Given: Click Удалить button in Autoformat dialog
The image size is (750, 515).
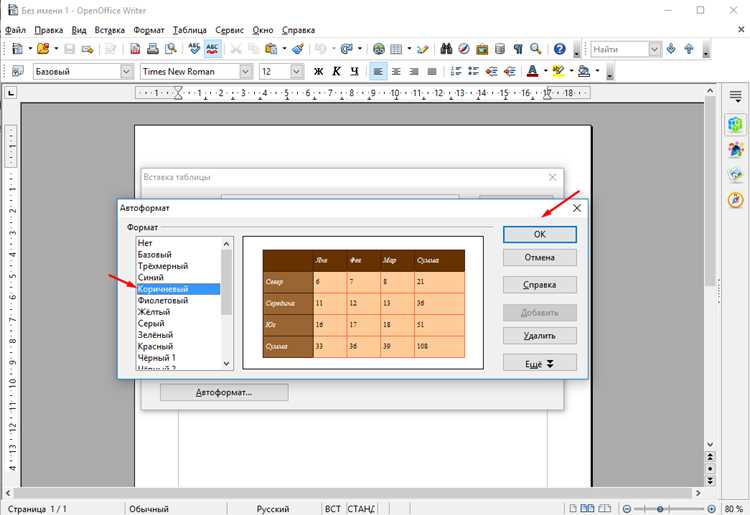Looking at the screenshot, I should point(540,336).
